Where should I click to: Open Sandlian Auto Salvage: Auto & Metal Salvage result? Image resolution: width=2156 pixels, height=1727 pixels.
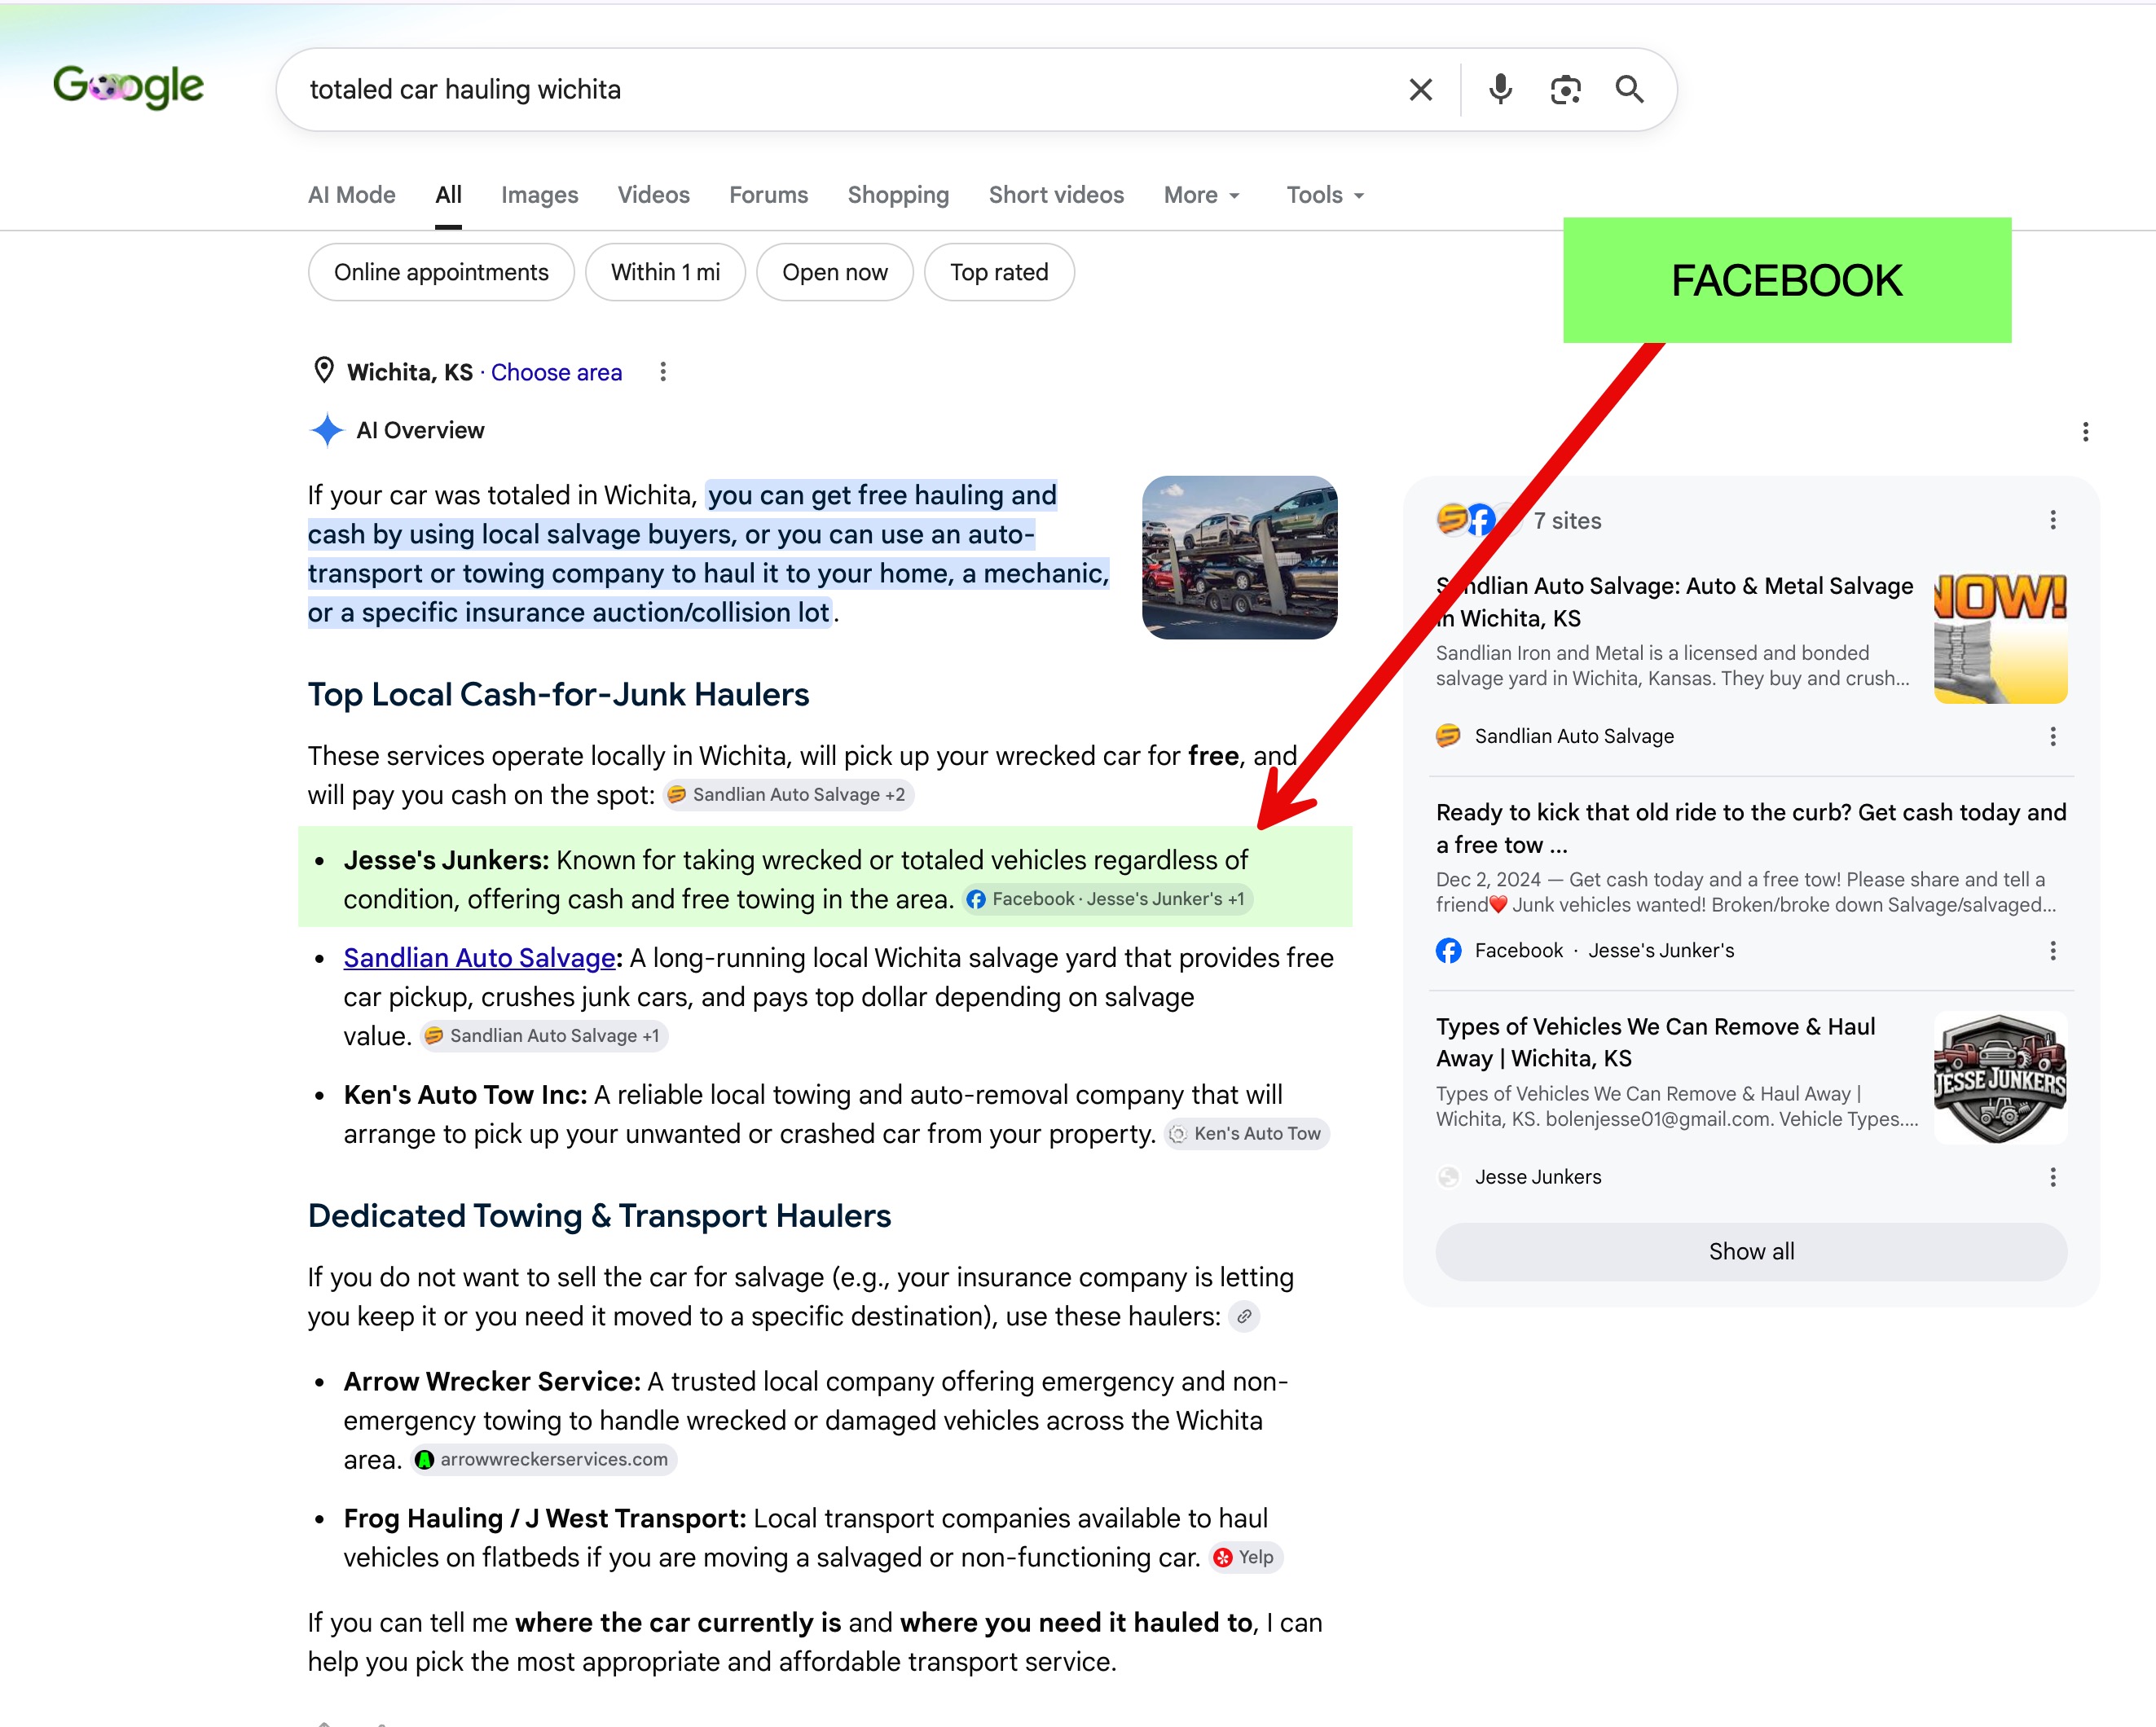click(1675, 602)
